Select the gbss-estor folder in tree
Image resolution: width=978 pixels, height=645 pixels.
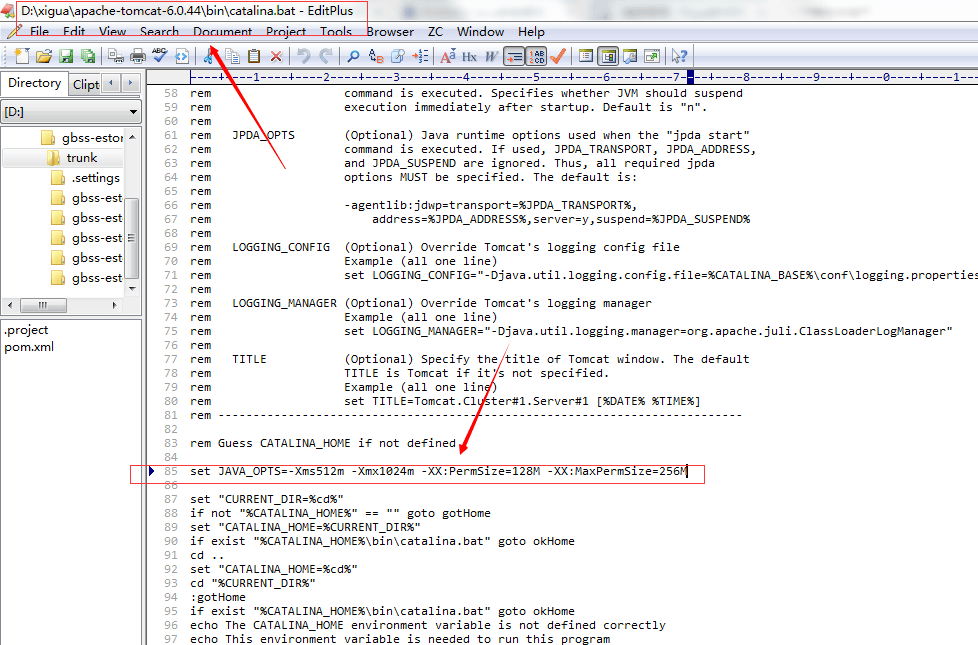[x=83, y=138]
